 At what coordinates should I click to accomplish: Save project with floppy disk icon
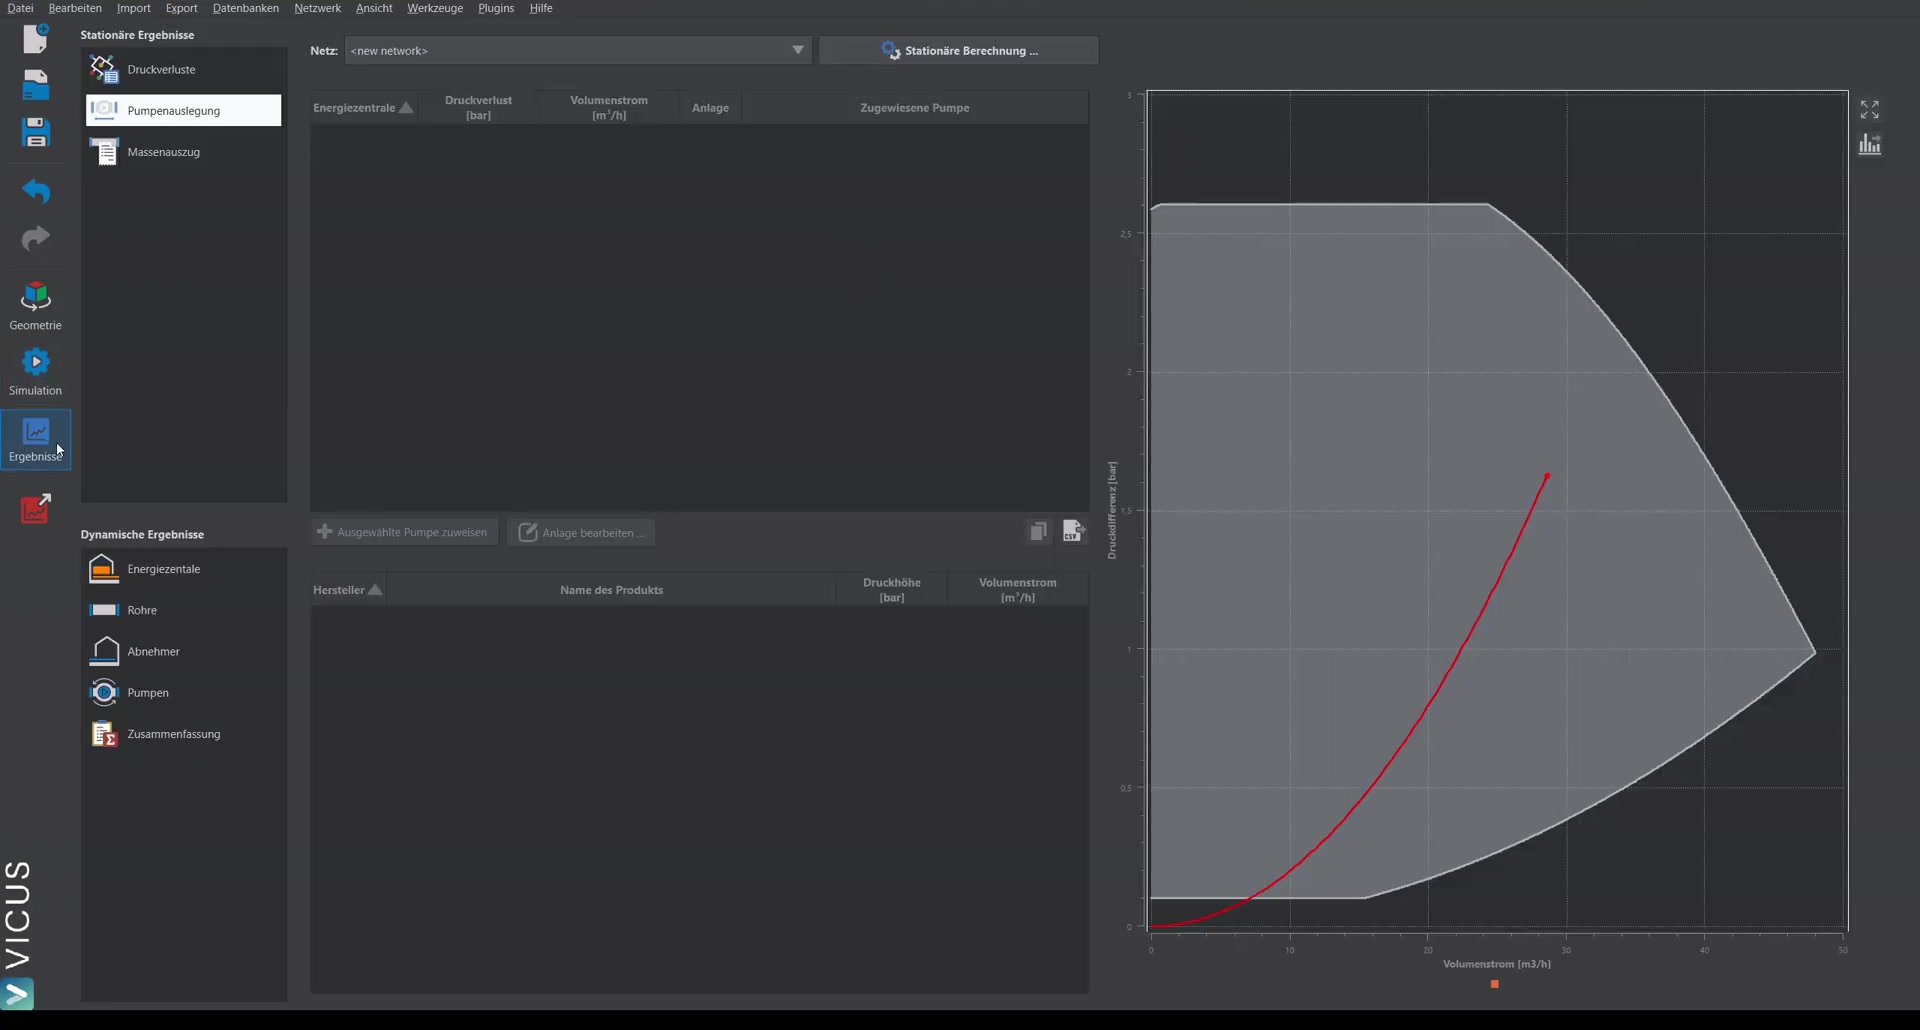[x=36, y=132]
